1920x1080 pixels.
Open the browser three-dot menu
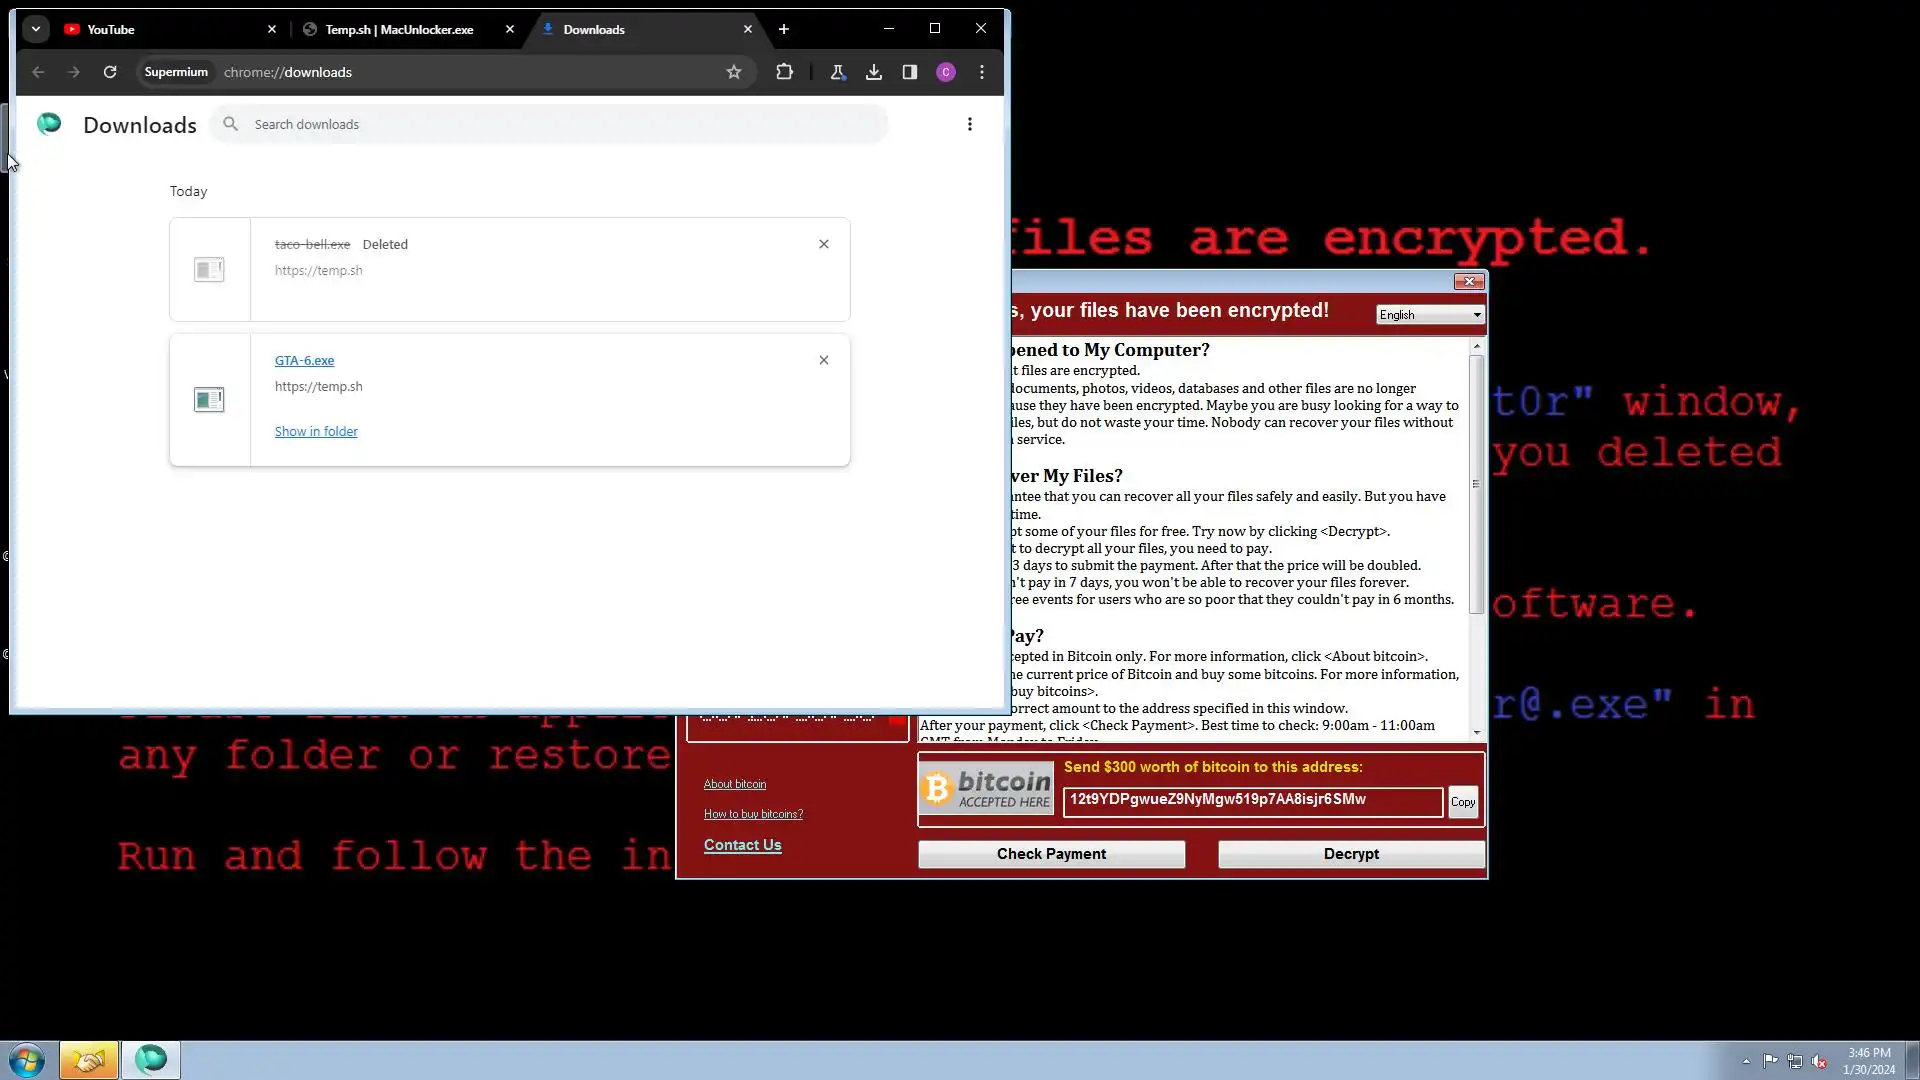[x=982, y=72]
